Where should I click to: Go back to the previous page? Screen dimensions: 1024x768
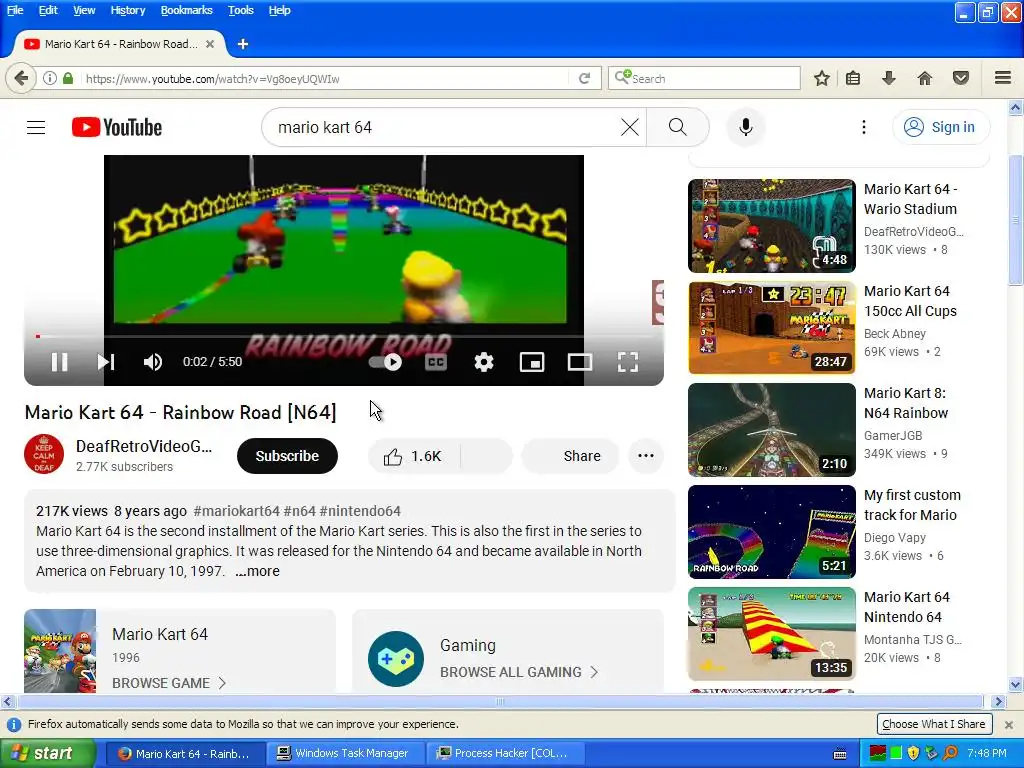21,78
